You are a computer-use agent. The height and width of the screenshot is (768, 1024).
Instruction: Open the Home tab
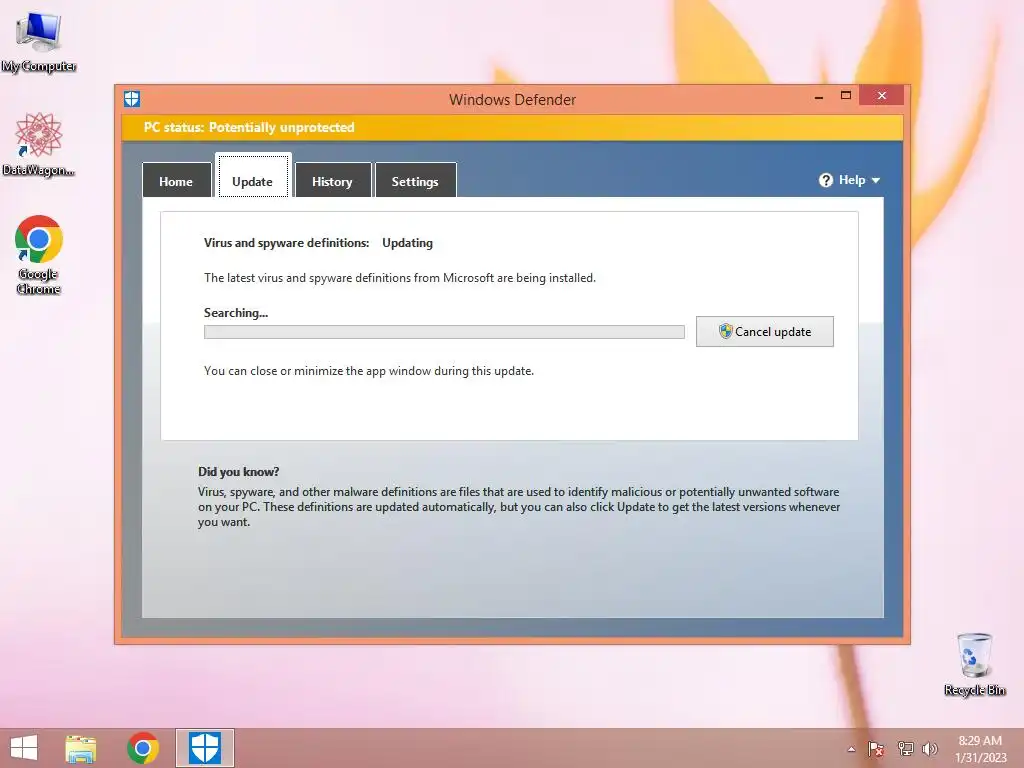coord(176,181)
